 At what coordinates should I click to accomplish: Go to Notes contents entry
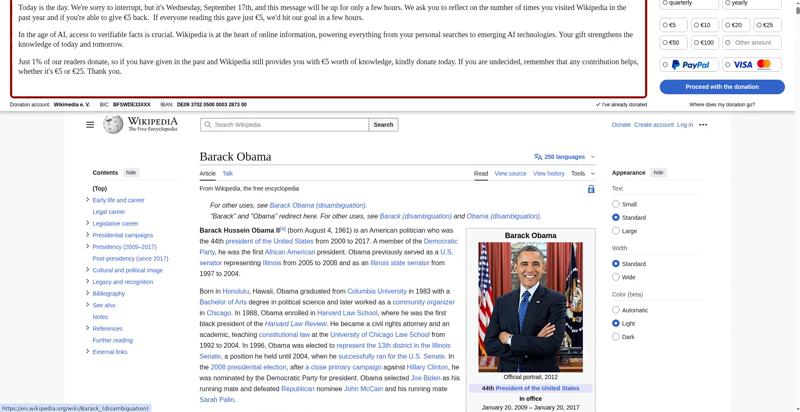pyautogui.click(x=100, y=317)
